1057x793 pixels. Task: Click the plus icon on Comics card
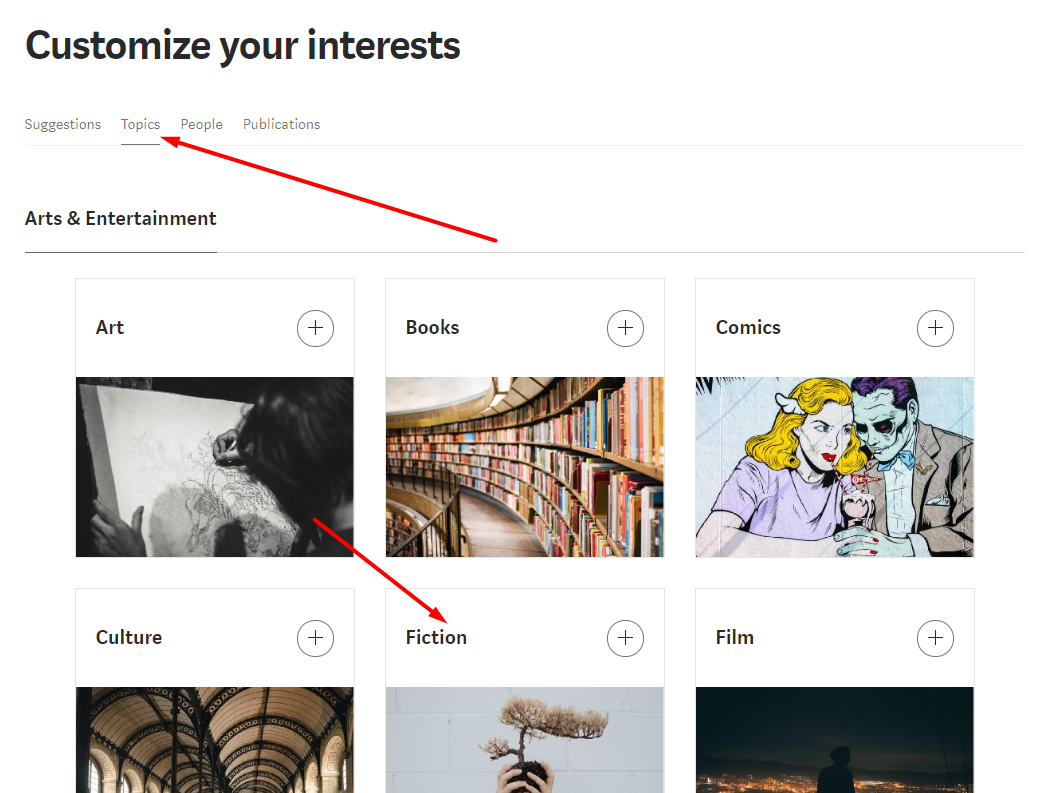coord(935,328)
